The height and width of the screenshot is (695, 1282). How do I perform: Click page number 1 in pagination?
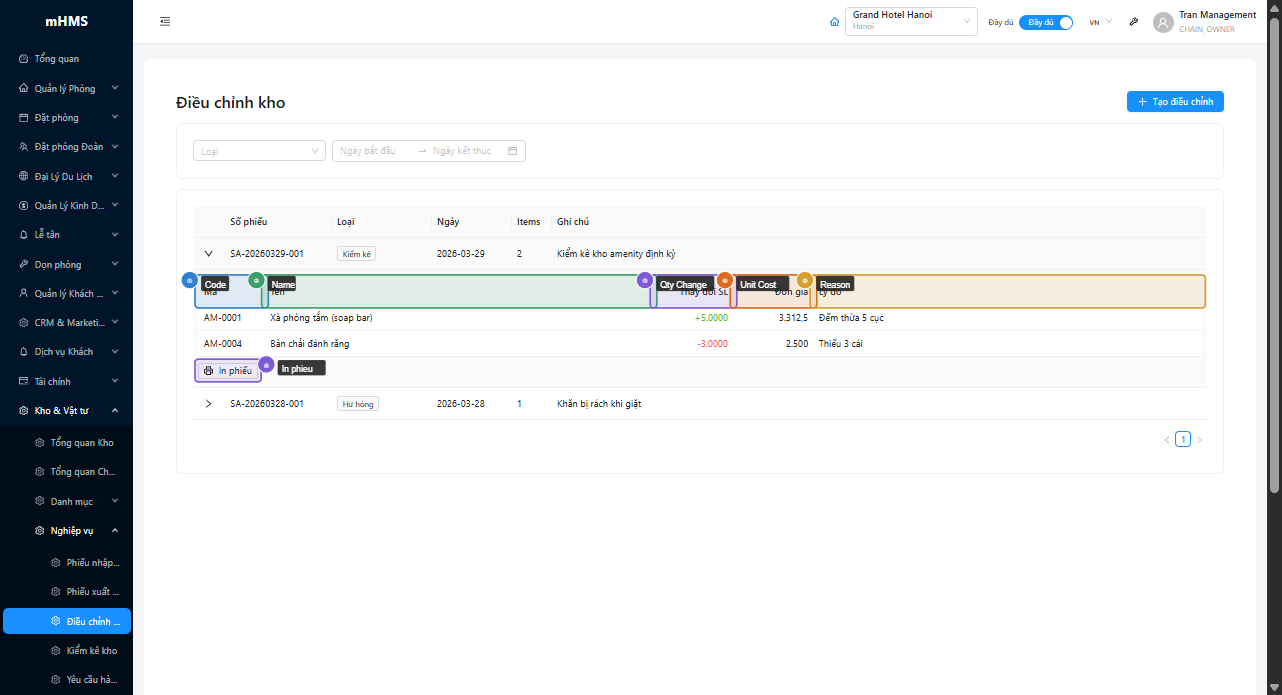click(x=1183, y=440)
